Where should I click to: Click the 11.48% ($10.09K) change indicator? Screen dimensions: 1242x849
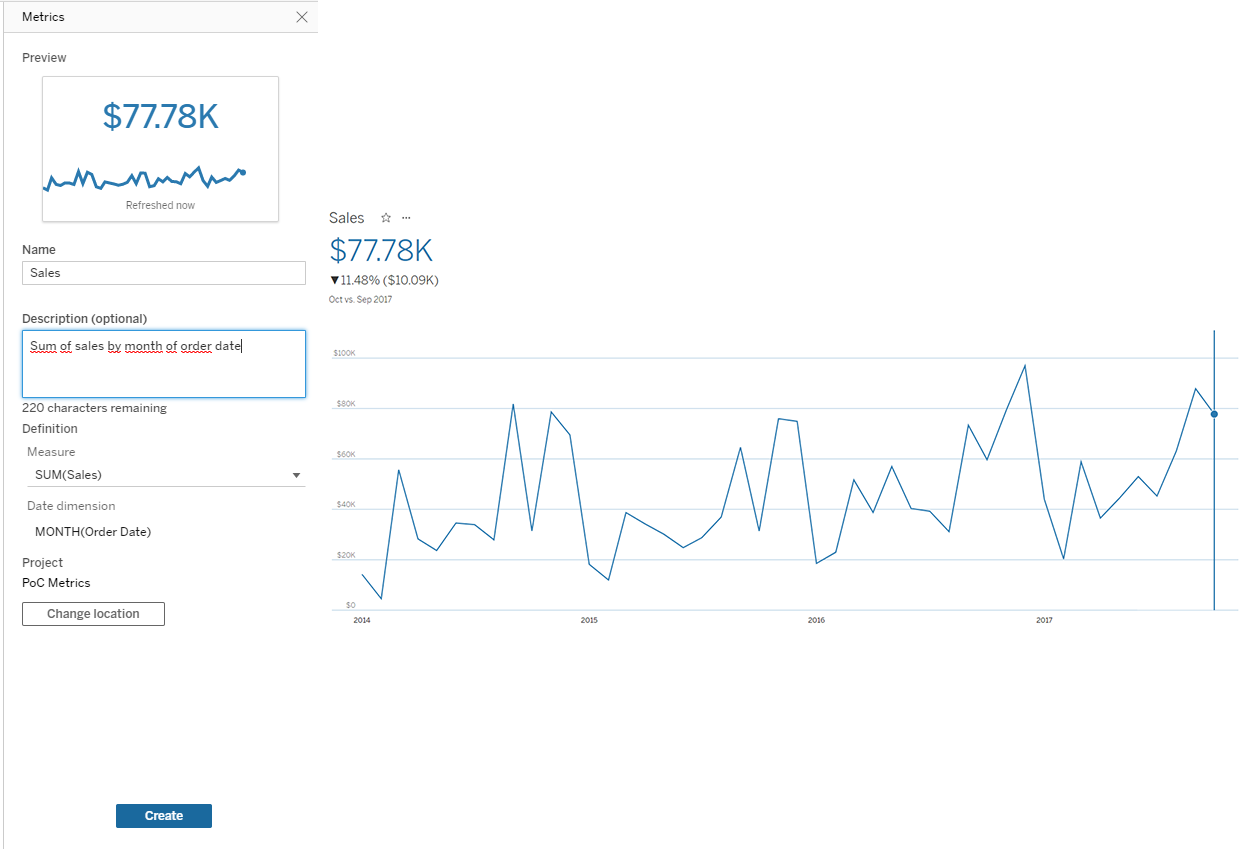(x=384, y=280)
